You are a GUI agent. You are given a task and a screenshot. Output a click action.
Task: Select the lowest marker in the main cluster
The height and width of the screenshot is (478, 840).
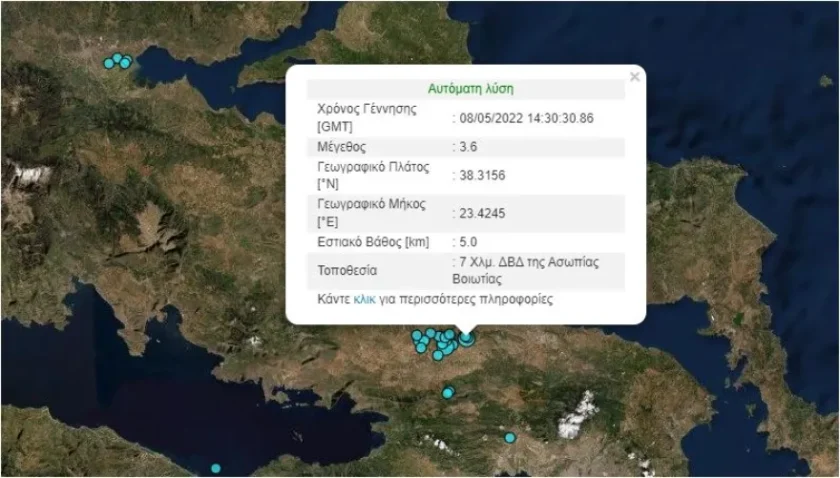click(x=438, y=355)
